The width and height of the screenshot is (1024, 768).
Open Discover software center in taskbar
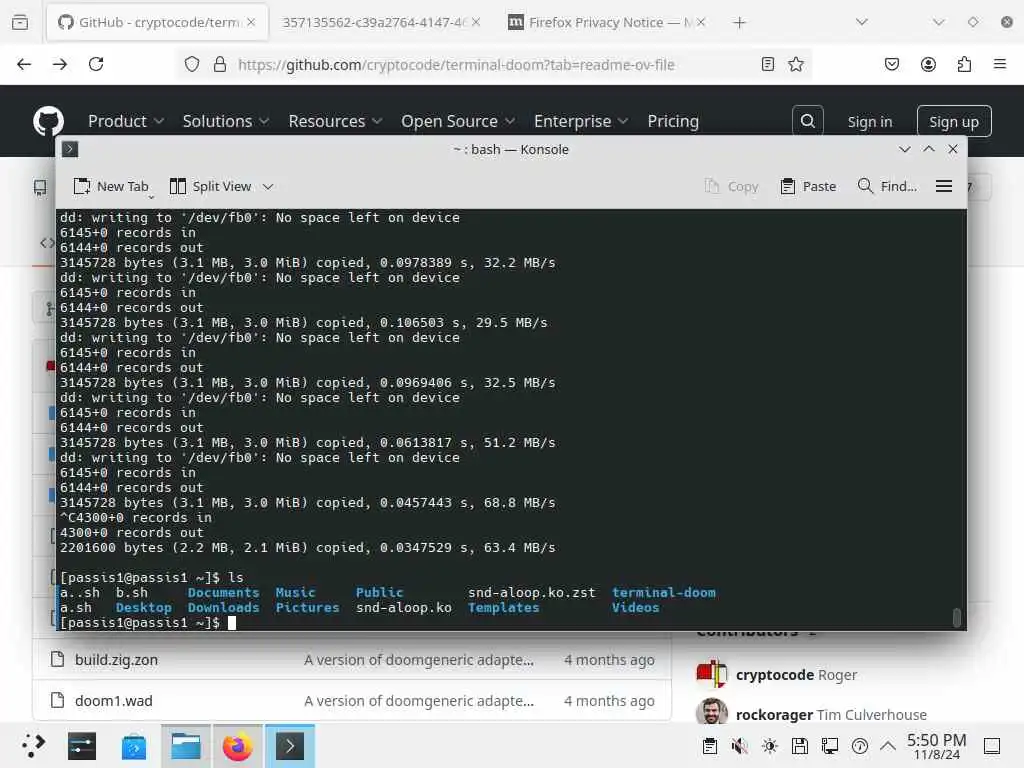[x=134, y=746]
